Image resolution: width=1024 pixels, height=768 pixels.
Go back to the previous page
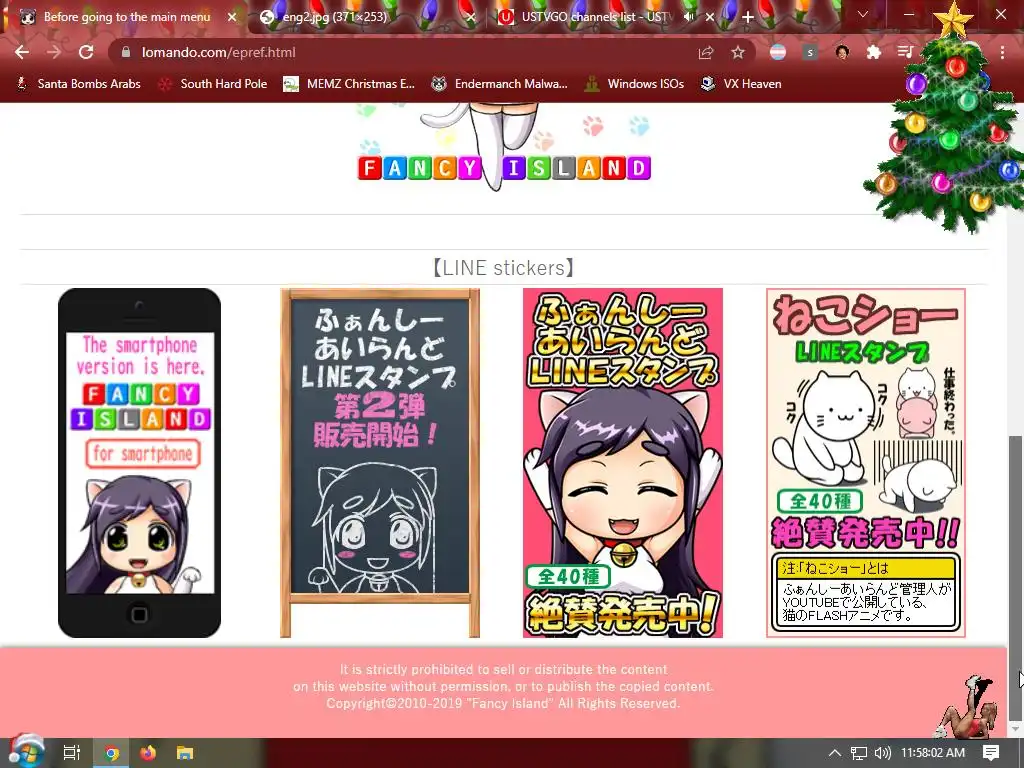pyautogui.click(x=22, y=52)
